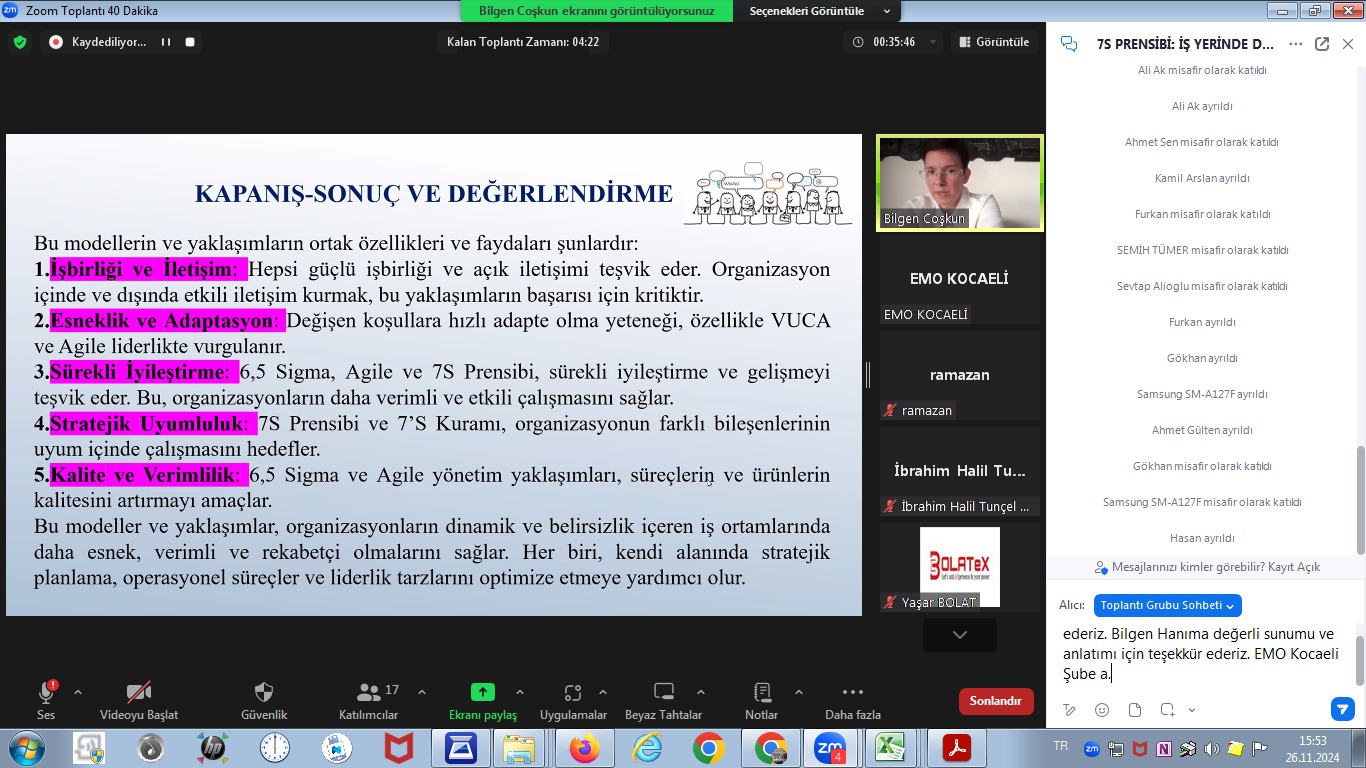Open Daha fazla more options
Viewport: 1366px width, 768px height.
853,700
